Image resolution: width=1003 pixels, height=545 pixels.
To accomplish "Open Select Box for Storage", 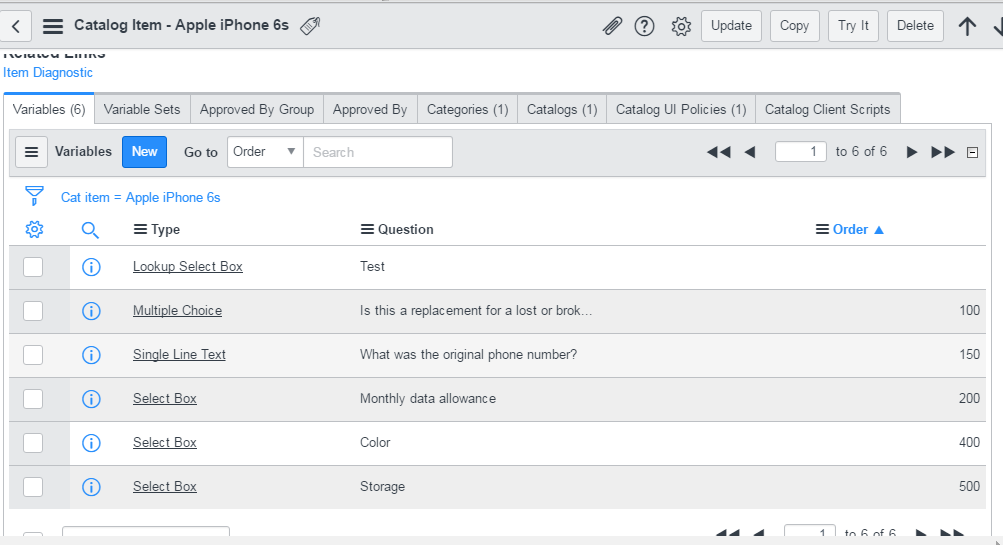I will click(x=164, y=487).
